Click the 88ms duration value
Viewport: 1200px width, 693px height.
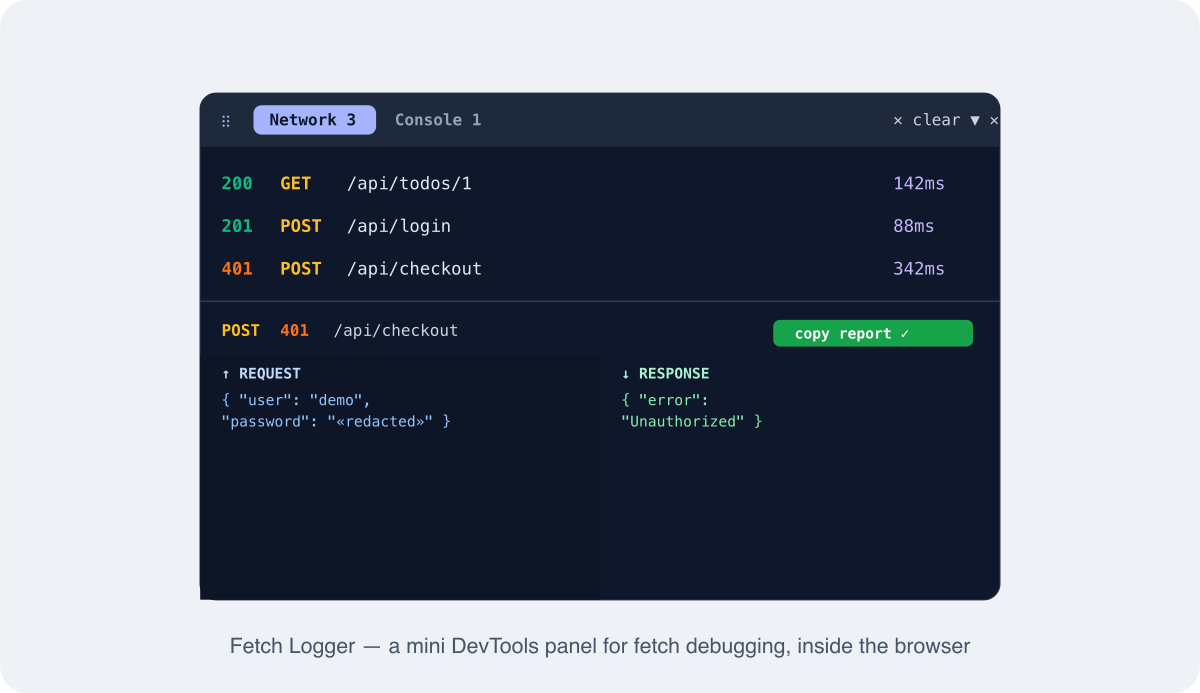(x=914, y=226)
